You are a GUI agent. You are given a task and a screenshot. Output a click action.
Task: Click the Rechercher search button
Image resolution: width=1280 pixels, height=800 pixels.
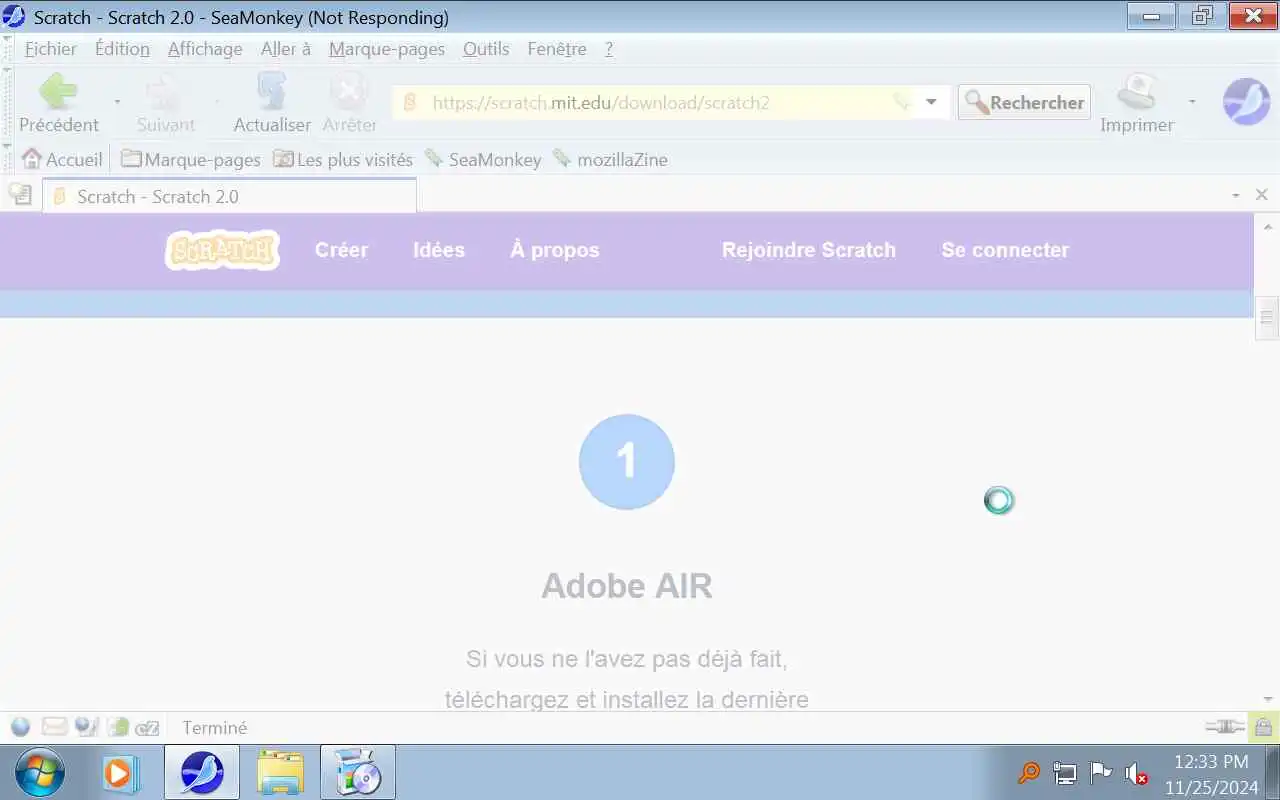click(x=1024, y=102)
